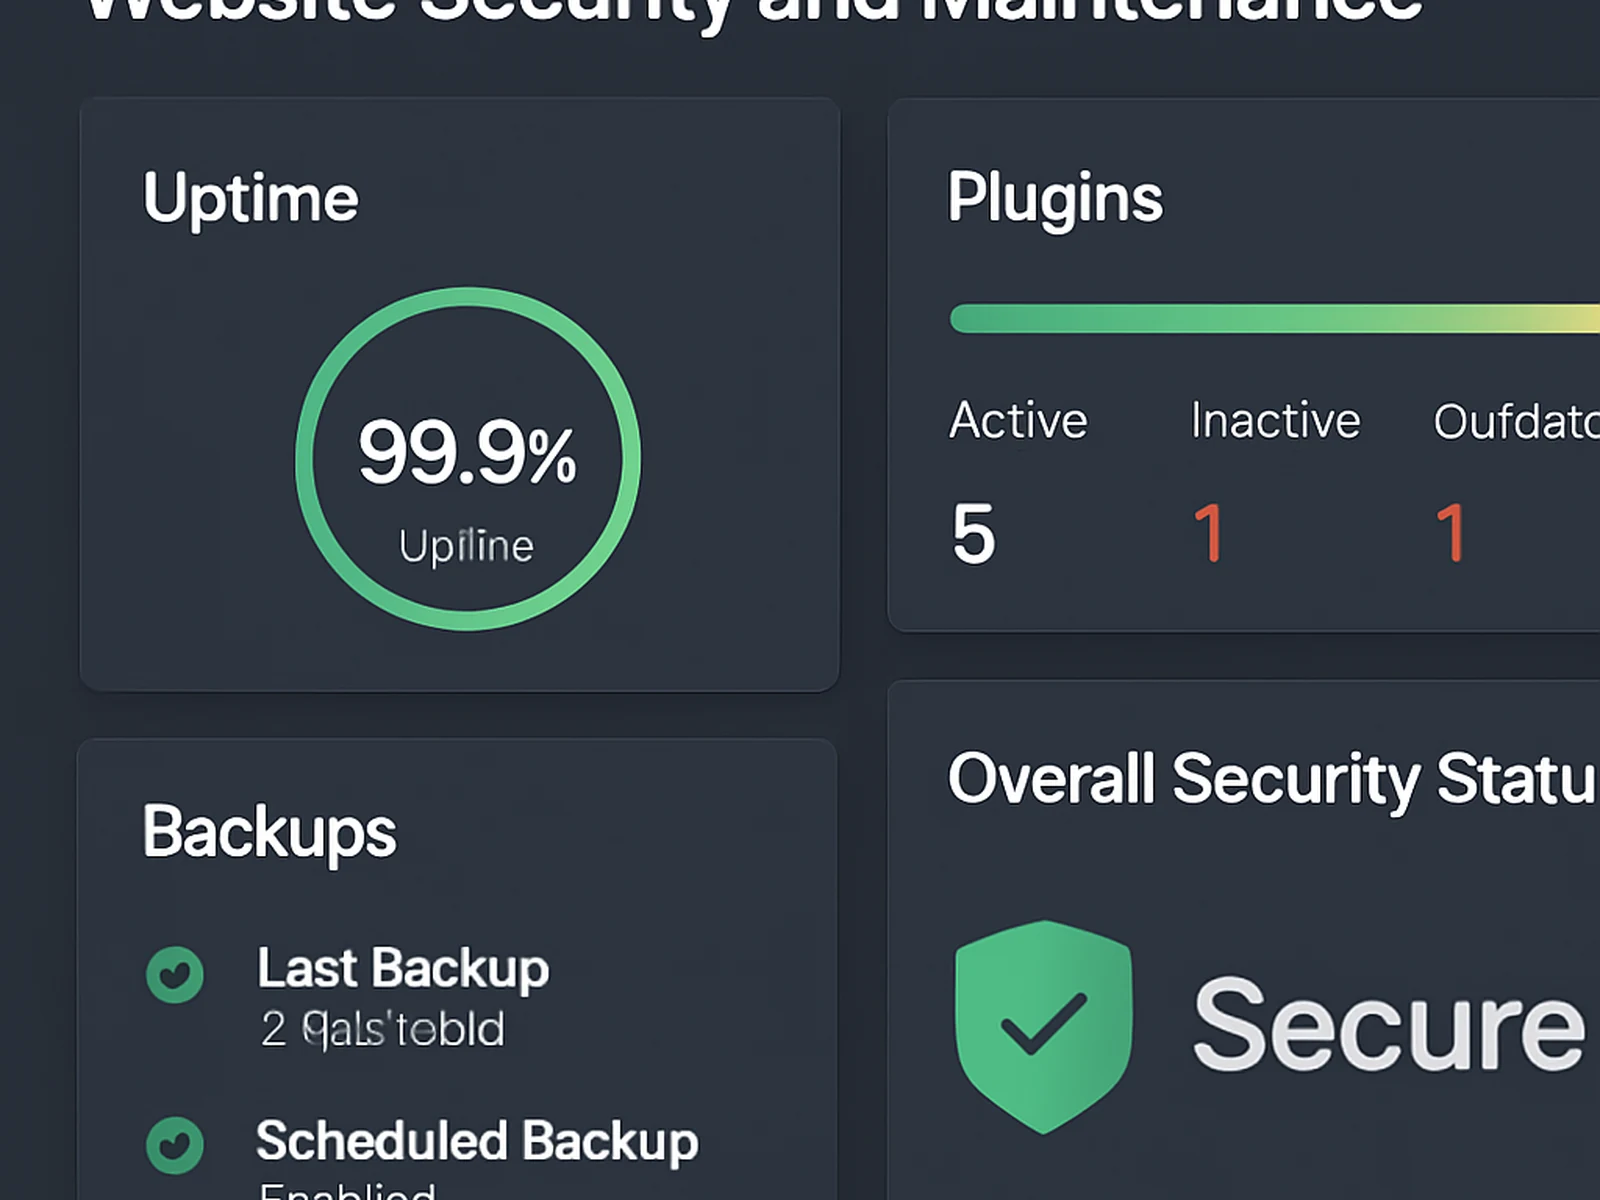Click the Secure status text
The height and width of the screenshot is (1200, 1600).
pyautogui.click(x=1388, y=1025)
